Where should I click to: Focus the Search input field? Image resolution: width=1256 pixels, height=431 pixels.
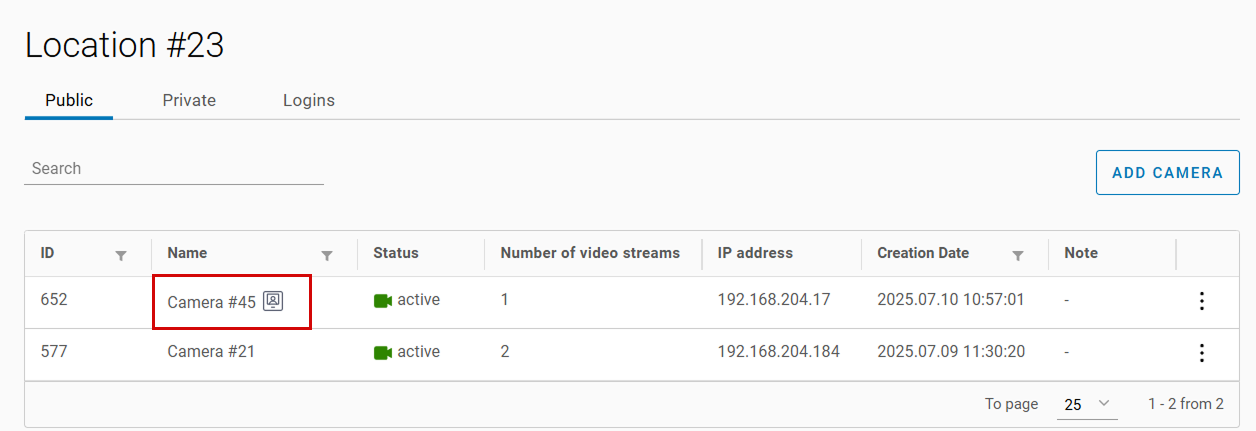click(x=174, y=168)
